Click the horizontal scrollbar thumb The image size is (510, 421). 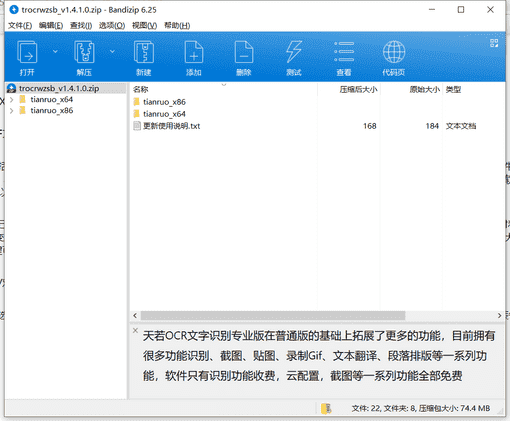pyautogui.click(x=273, y=315)
